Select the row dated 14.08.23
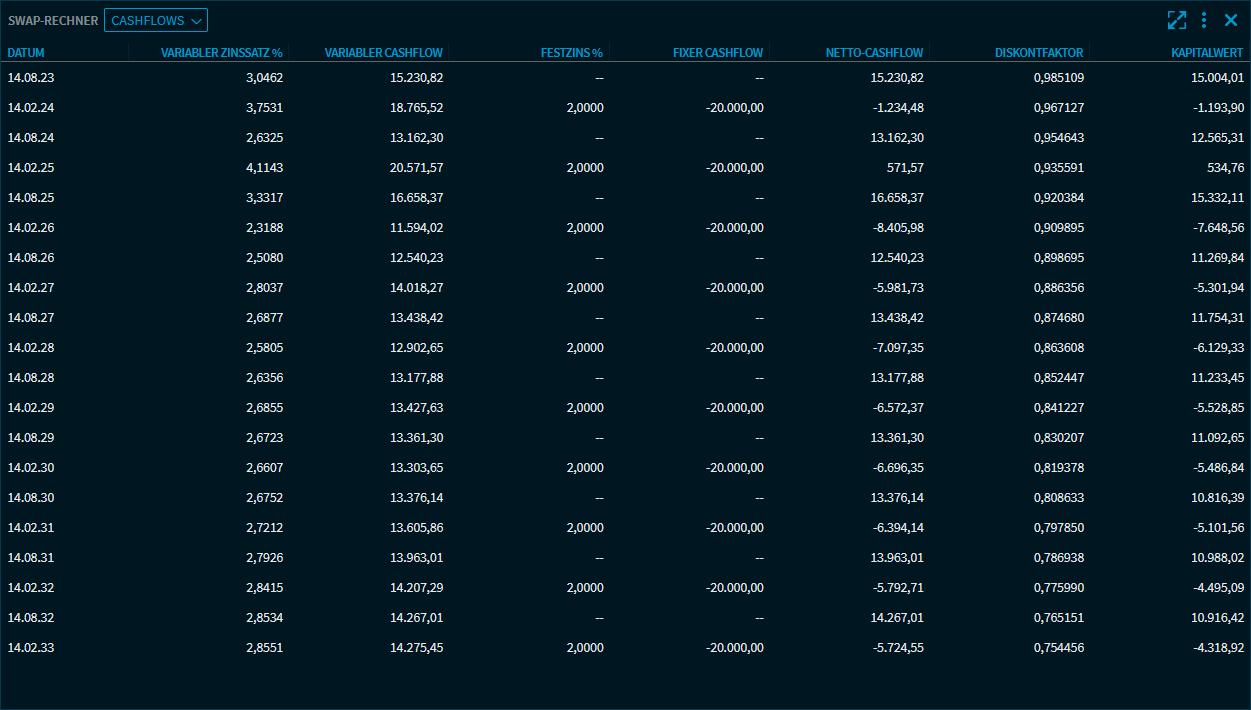The width and height of the screenshot is (1251, 710). (x=30, y=78)
